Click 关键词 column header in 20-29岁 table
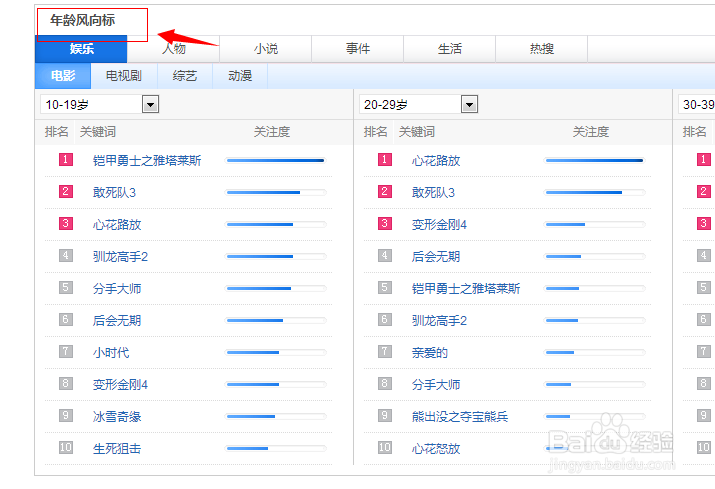Screen dimensions: 715x489 click(417, 132)
